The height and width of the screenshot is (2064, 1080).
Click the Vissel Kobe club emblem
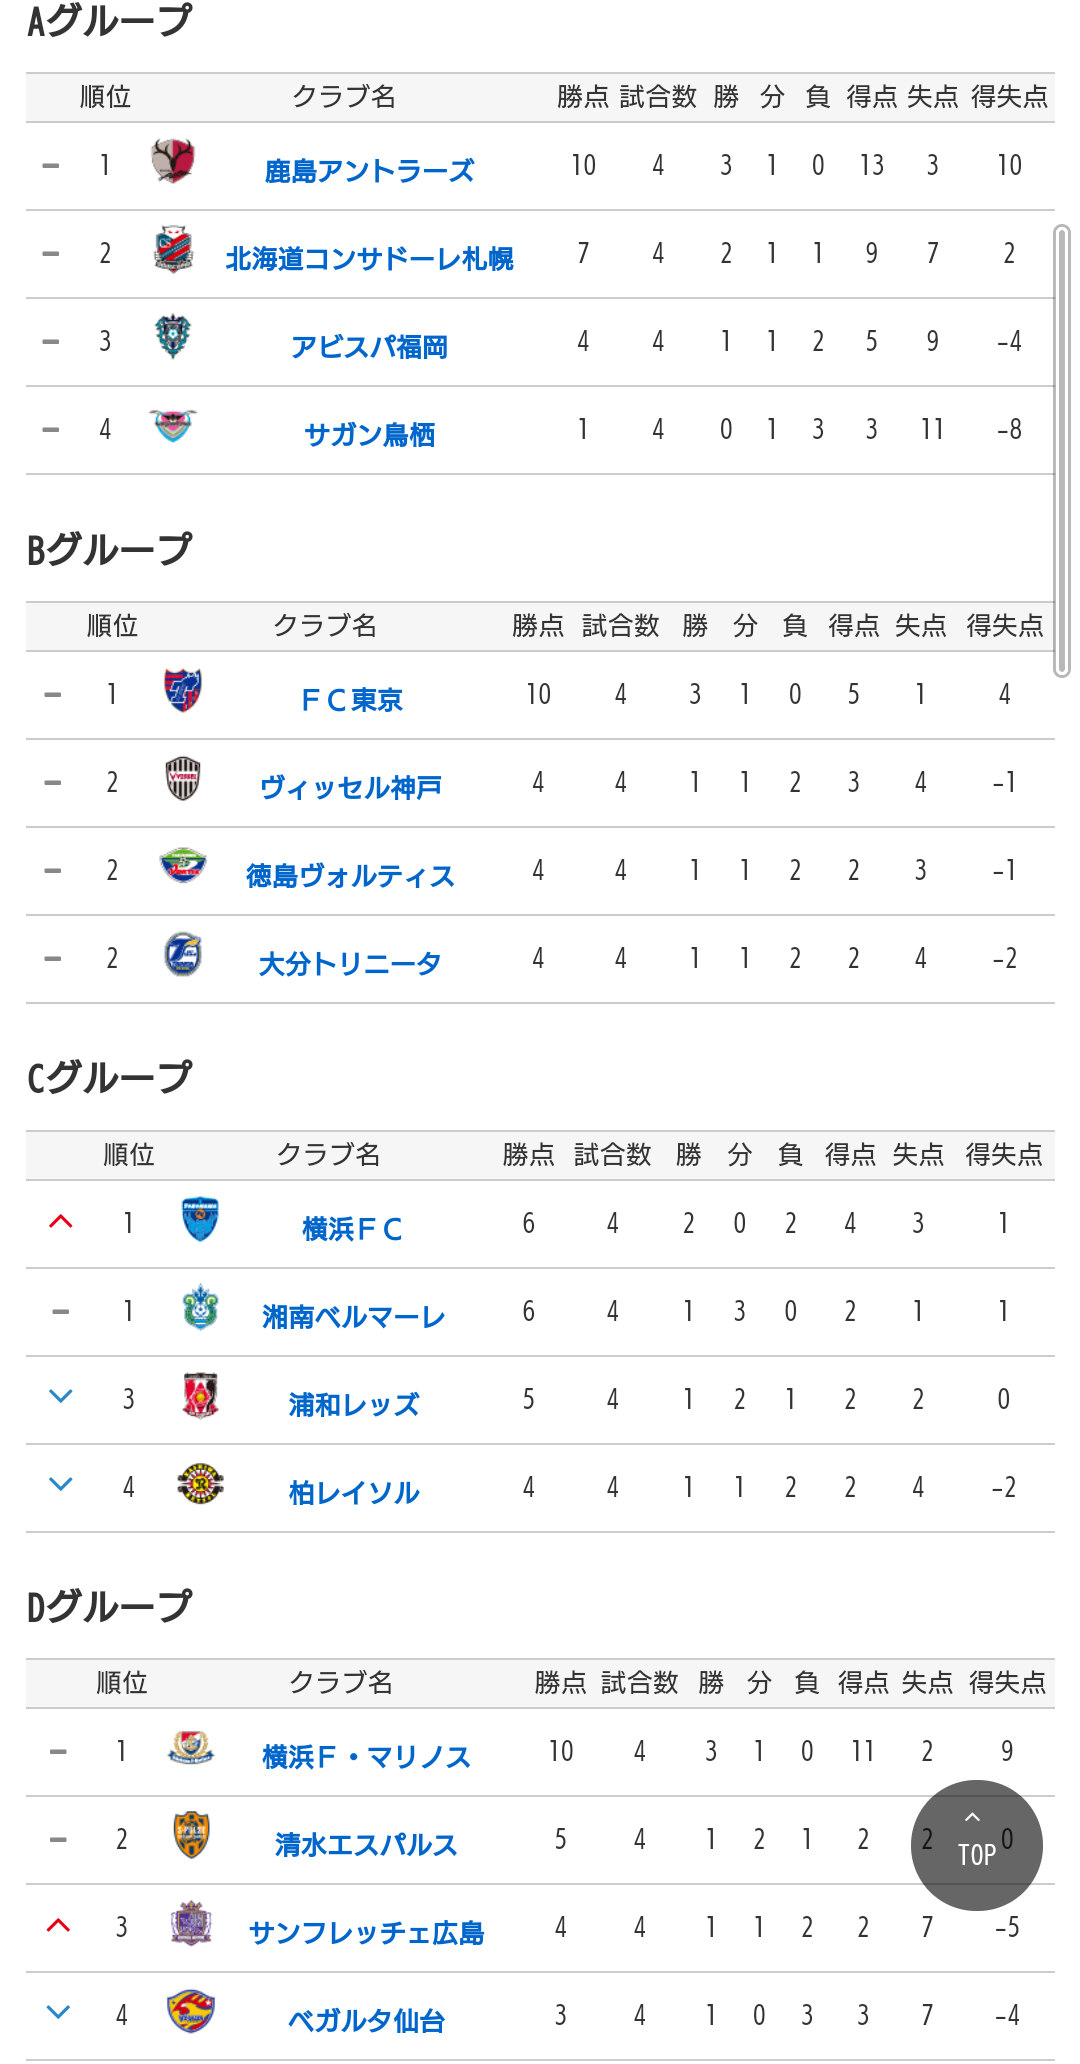point(182,778)
